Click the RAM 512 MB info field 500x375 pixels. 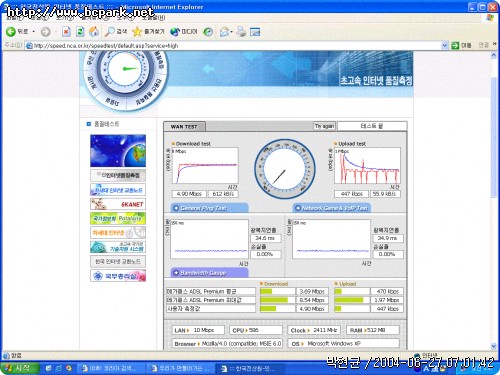pyautogui.click(x=373, y=330)
